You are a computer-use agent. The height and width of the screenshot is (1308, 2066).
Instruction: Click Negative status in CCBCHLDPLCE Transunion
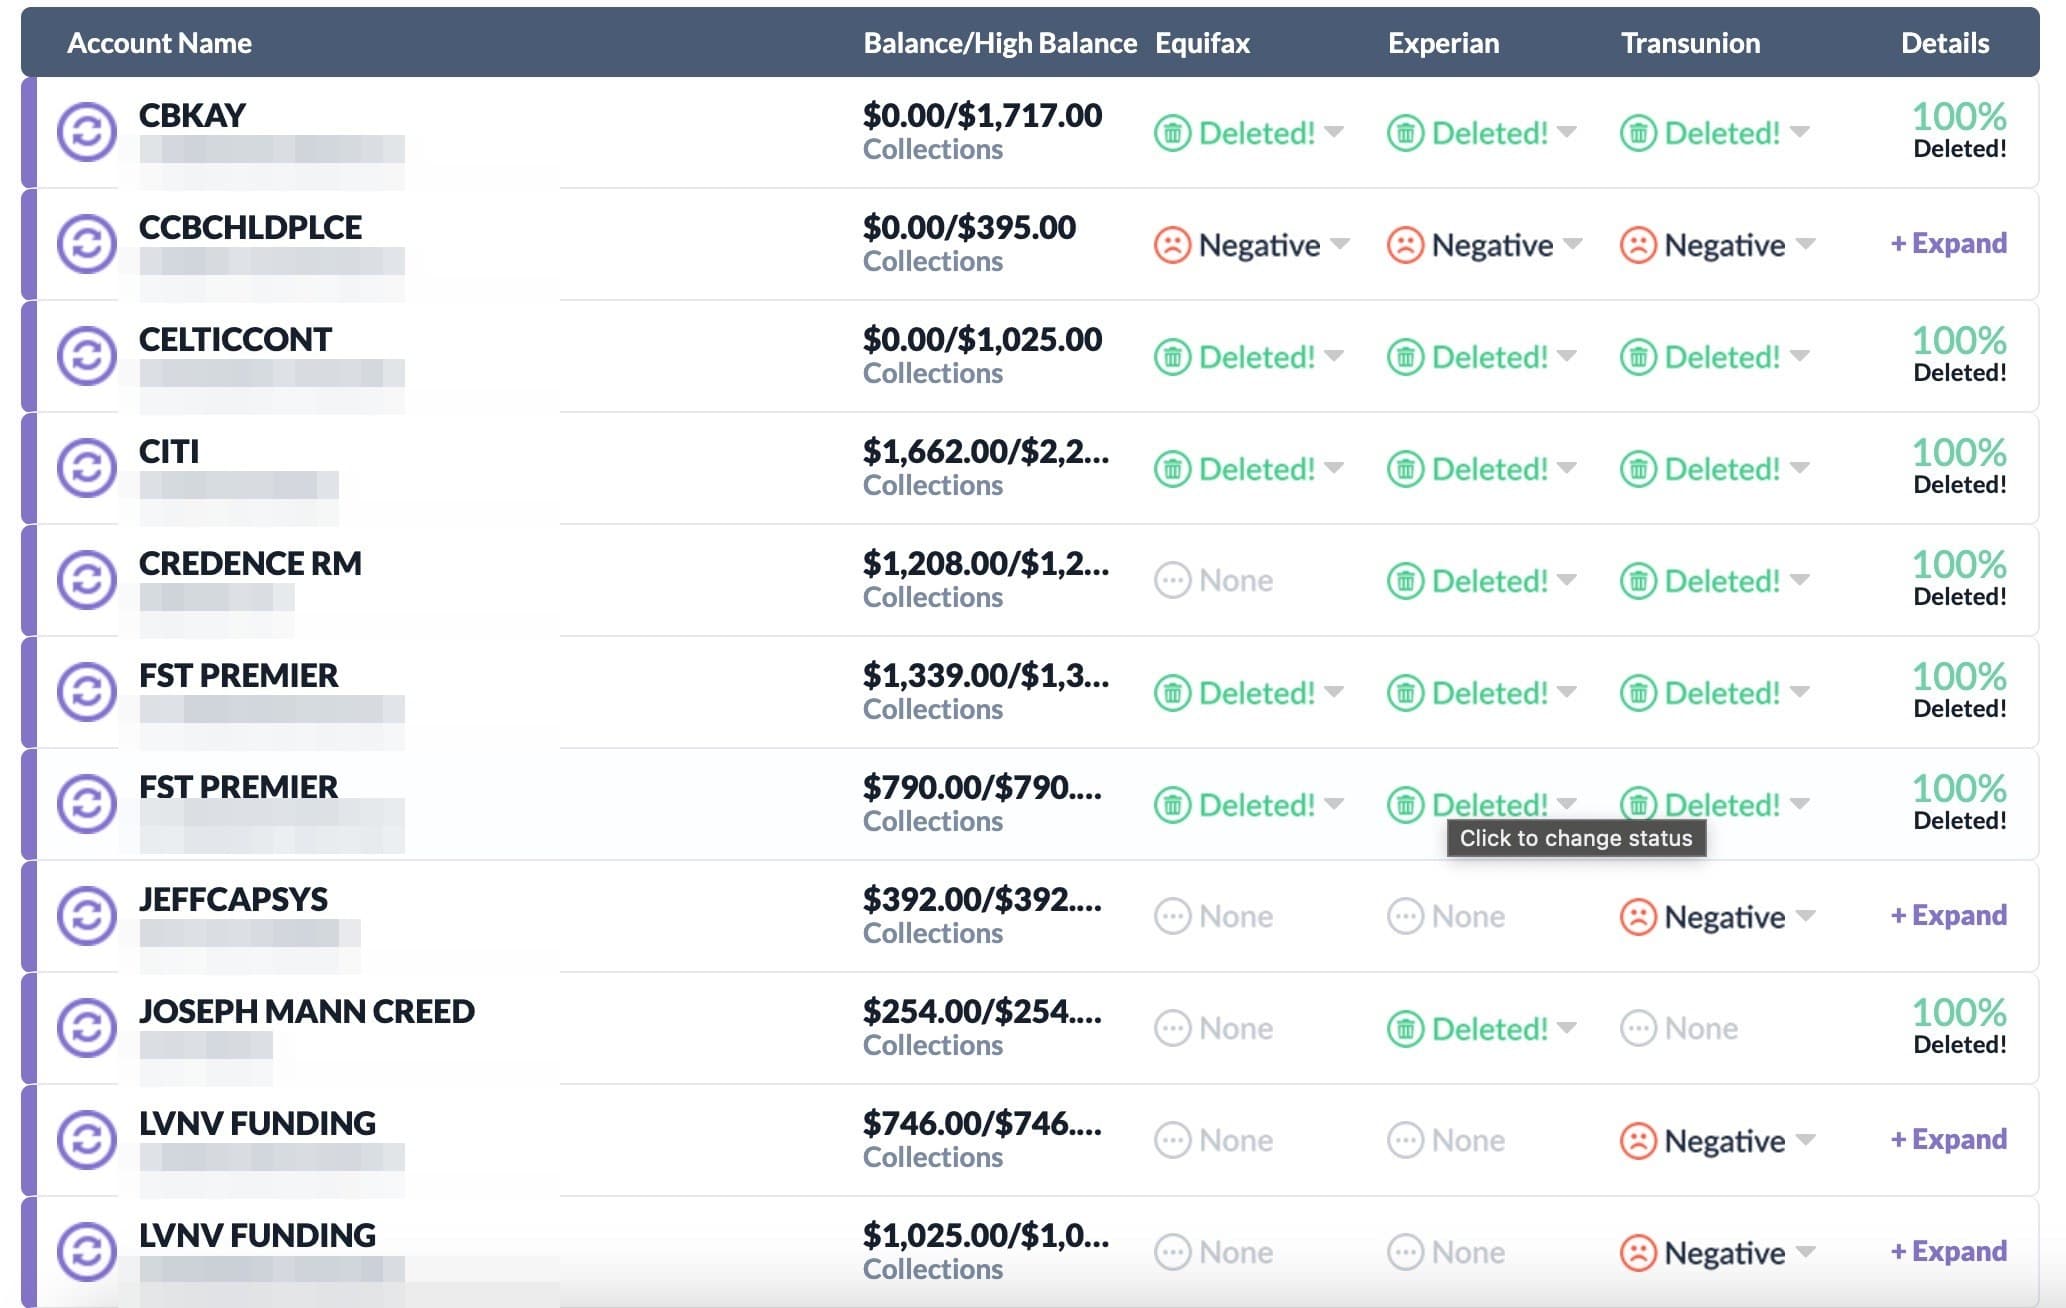click(1725, 245)
